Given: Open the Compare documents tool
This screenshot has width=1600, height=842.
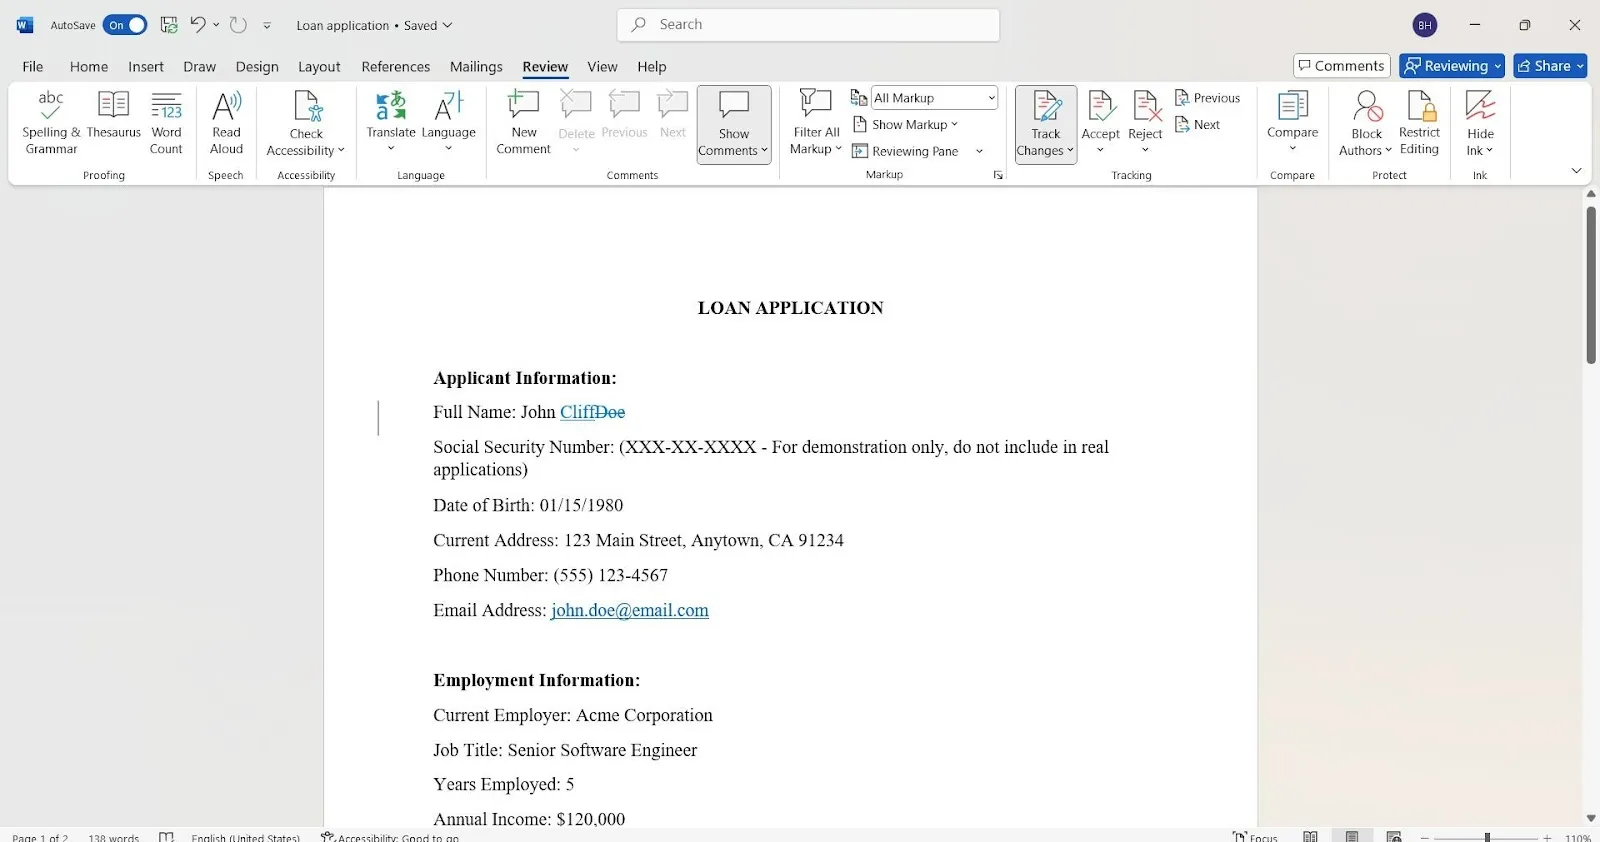Looking at the screenshot, I should 1292,122.
